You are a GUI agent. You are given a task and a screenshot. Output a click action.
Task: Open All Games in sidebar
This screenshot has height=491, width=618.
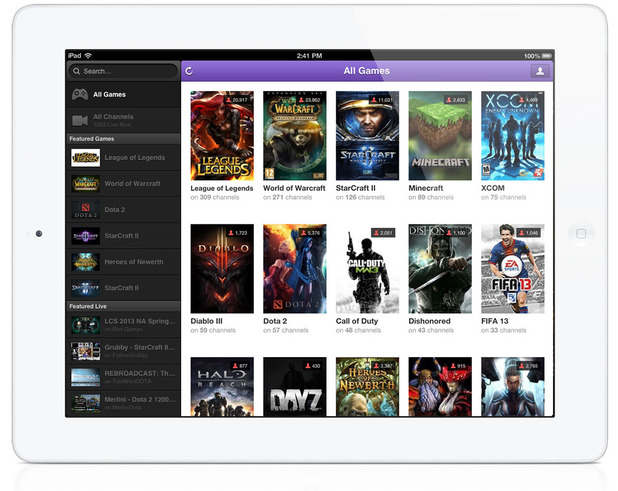pos(123,95)
